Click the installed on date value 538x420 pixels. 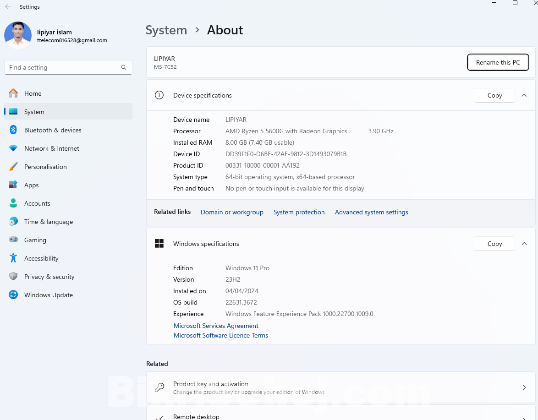pos(242,291)
